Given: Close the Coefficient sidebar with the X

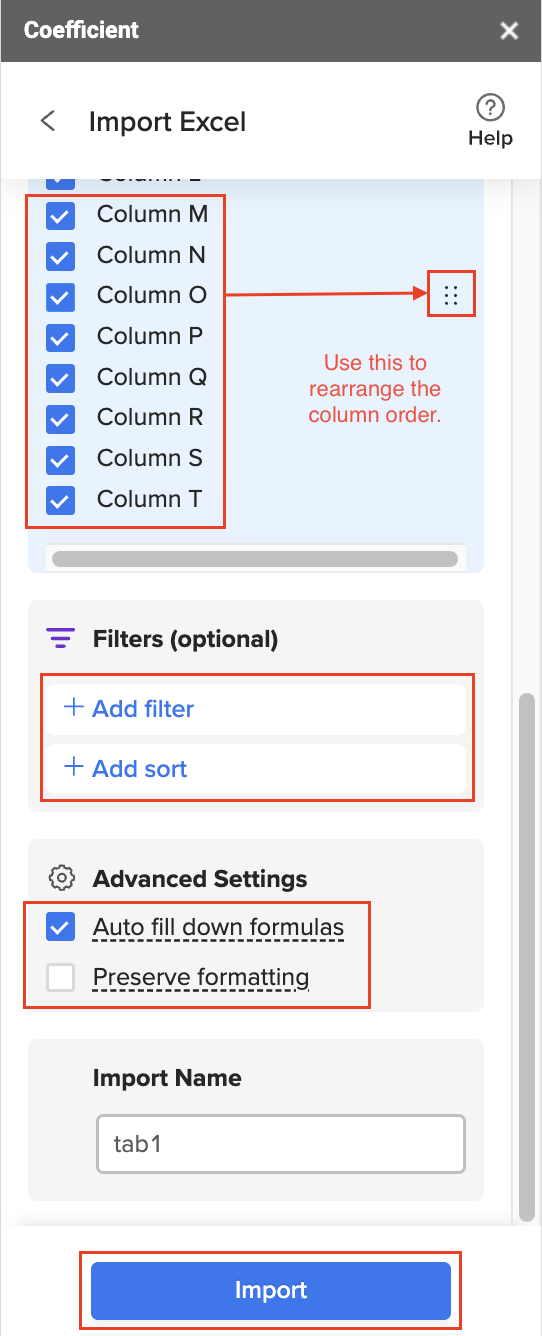Looking at the screenshot, I should point(510,30).
